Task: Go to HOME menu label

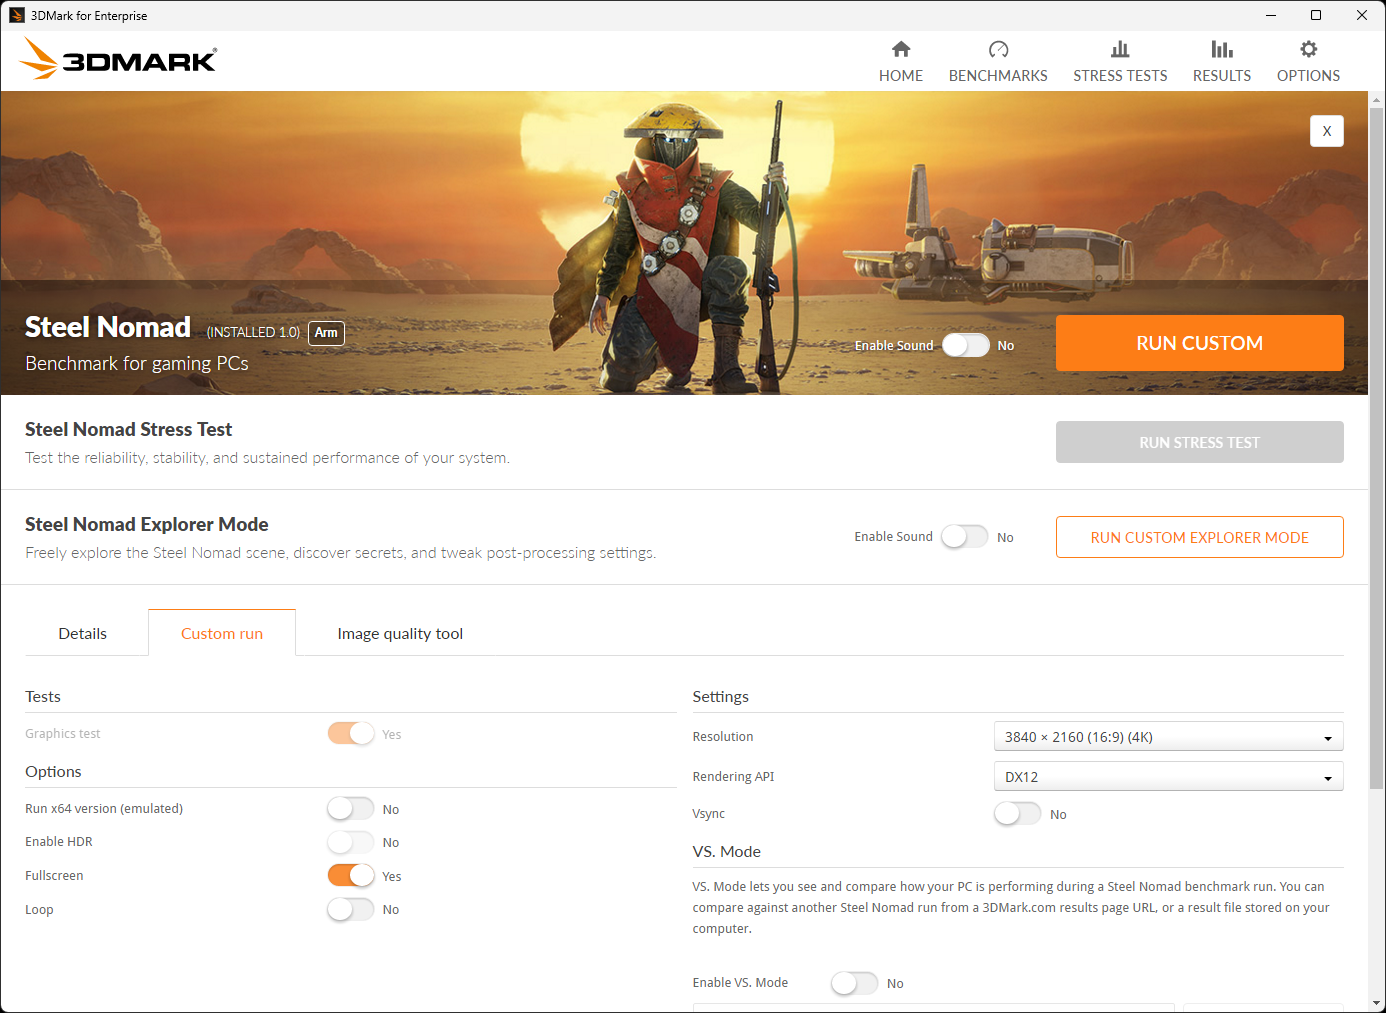Action: coord(901,76)
